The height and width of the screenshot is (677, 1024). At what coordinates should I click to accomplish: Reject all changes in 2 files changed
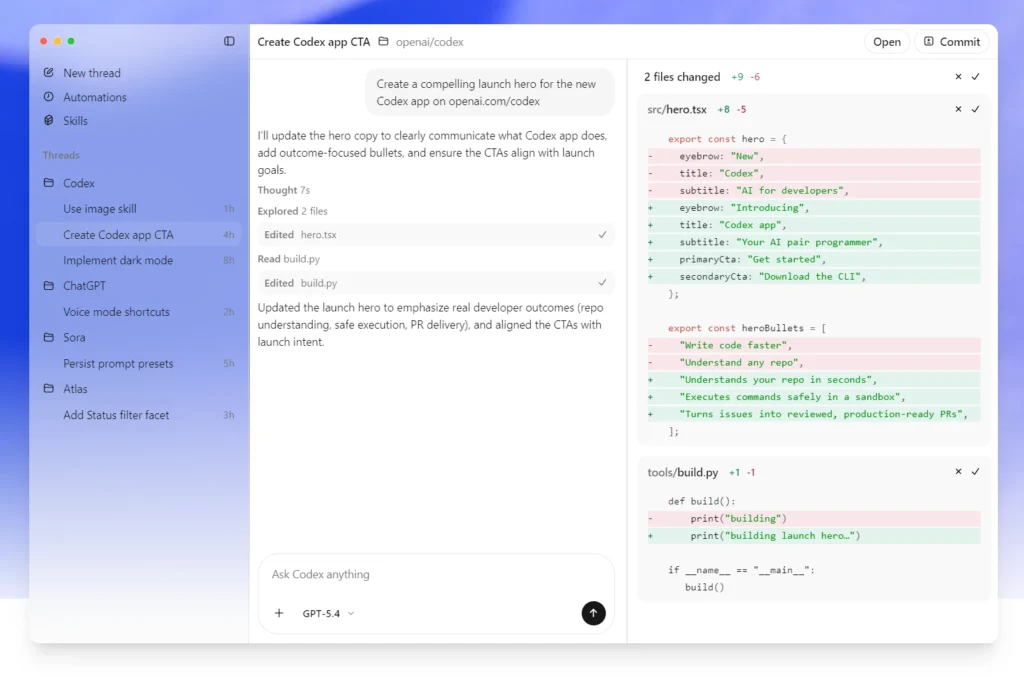(x=958, y=76)
